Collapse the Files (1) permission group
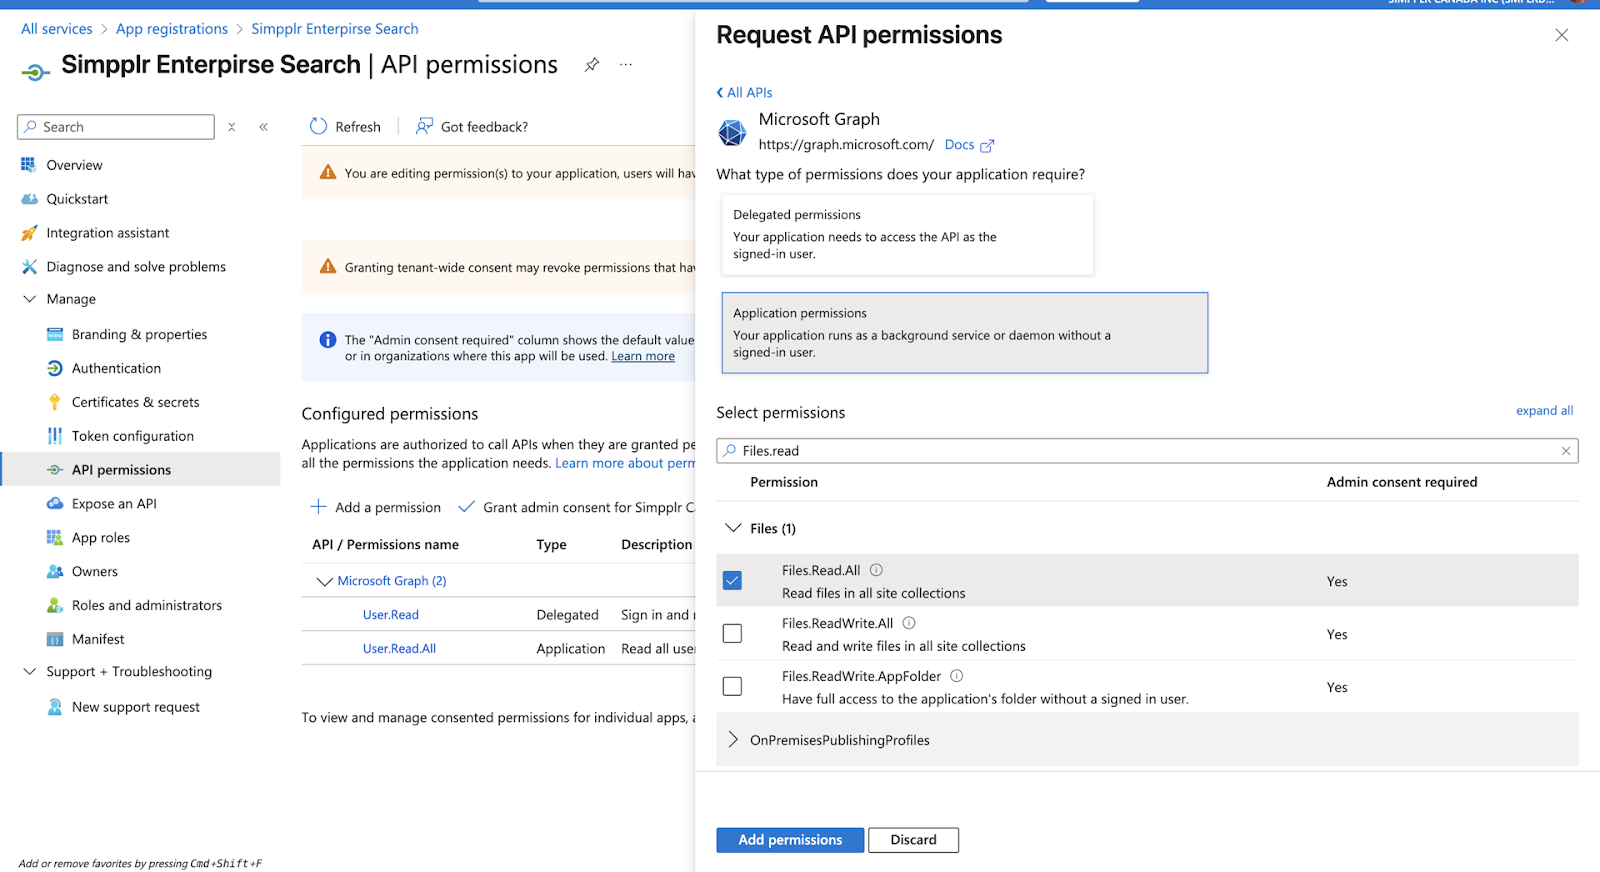 (733, 528)
